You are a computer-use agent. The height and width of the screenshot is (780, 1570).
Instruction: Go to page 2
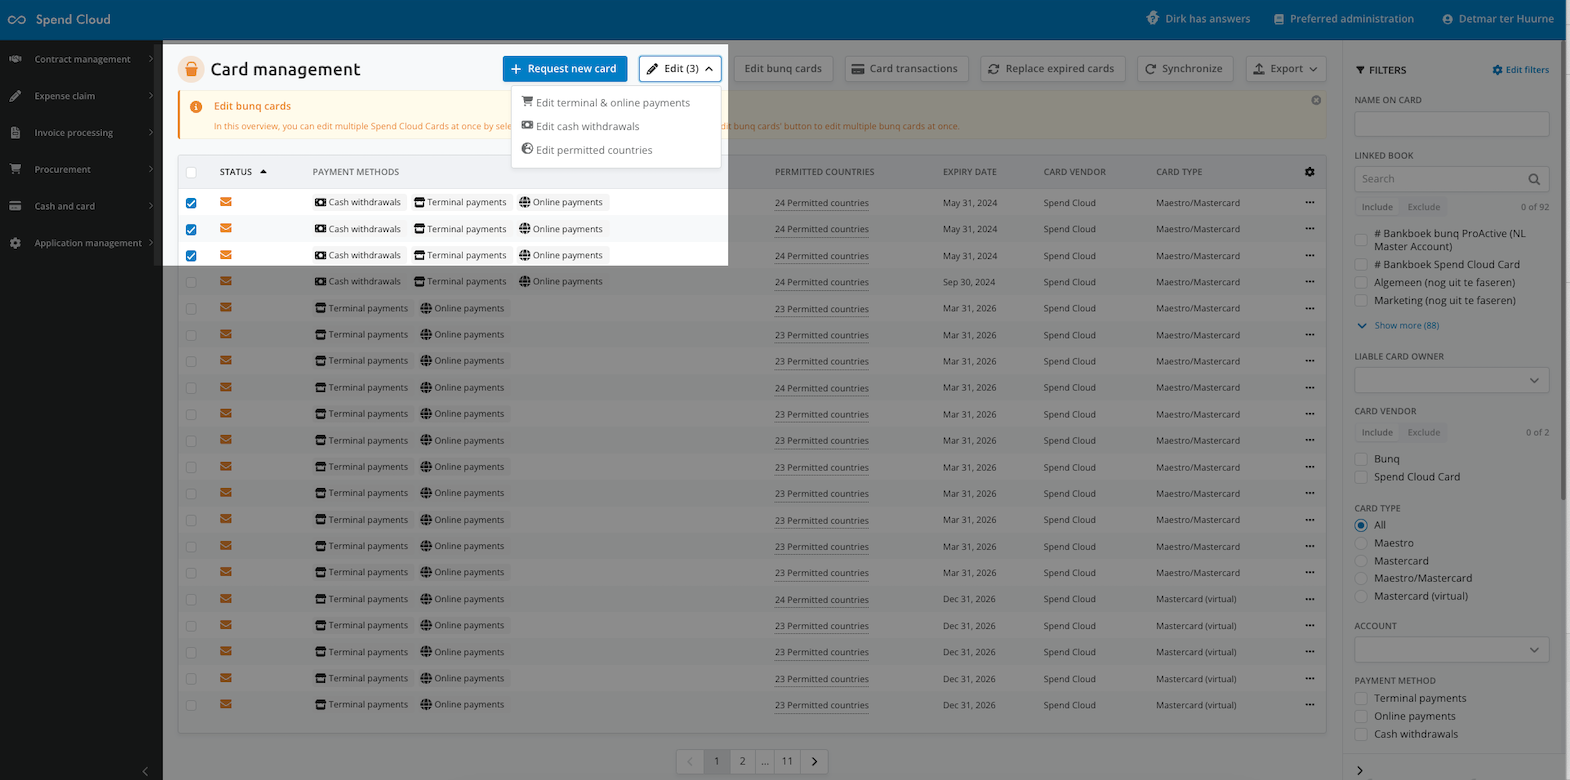coord(742,761)
